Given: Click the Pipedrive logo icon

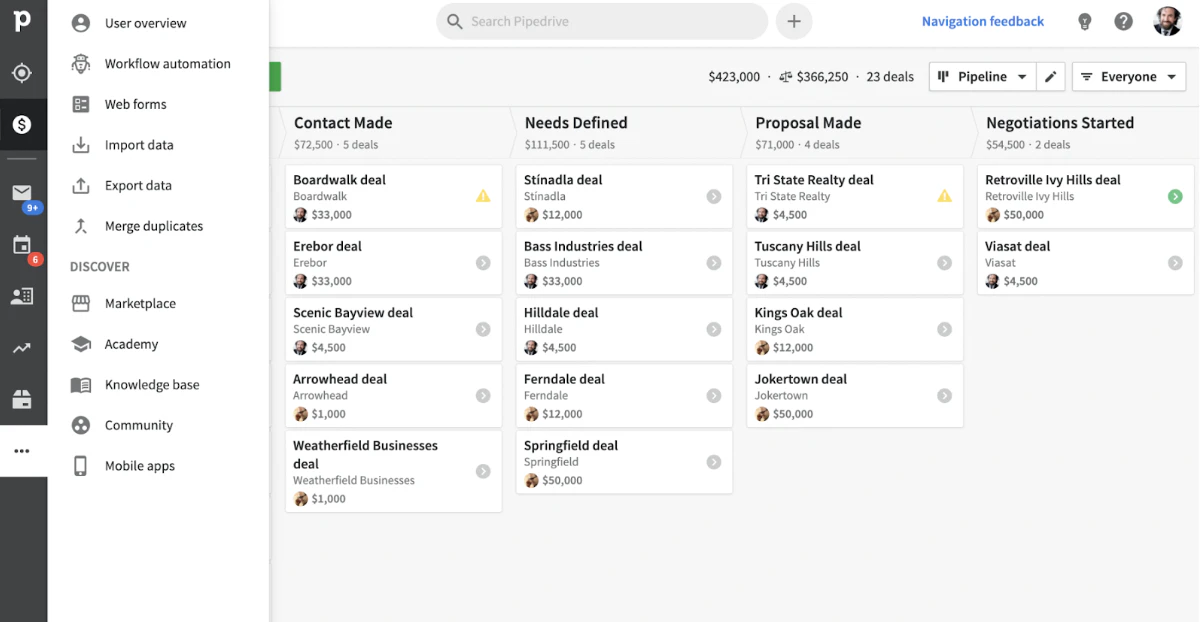Looking at the screenshot, I should point(22,20).
